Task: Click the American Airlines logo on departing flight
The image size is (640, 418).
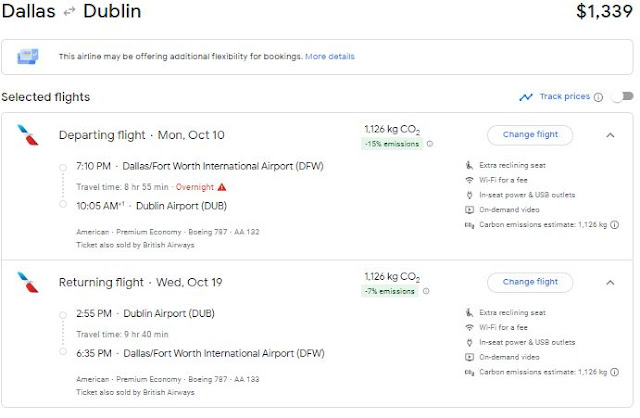Action: pyautogui.click(x=27, y=135)
